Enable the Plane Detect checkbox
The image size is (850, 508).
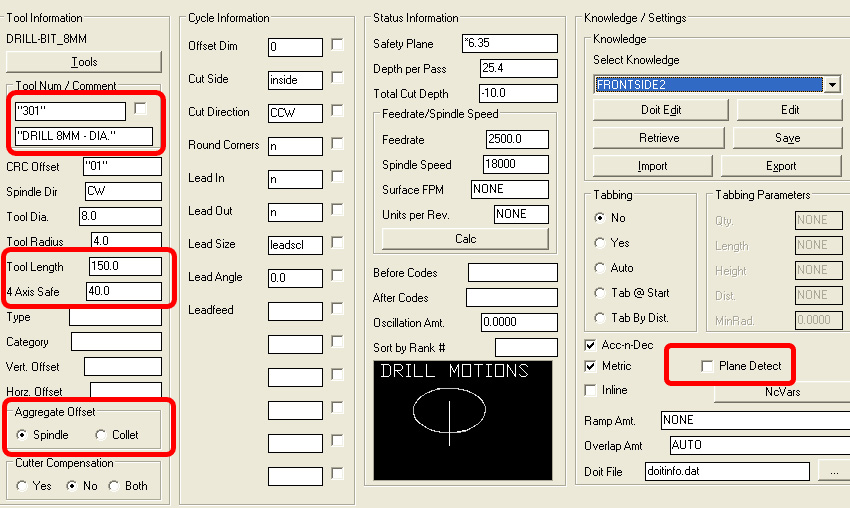coord(707,366)
